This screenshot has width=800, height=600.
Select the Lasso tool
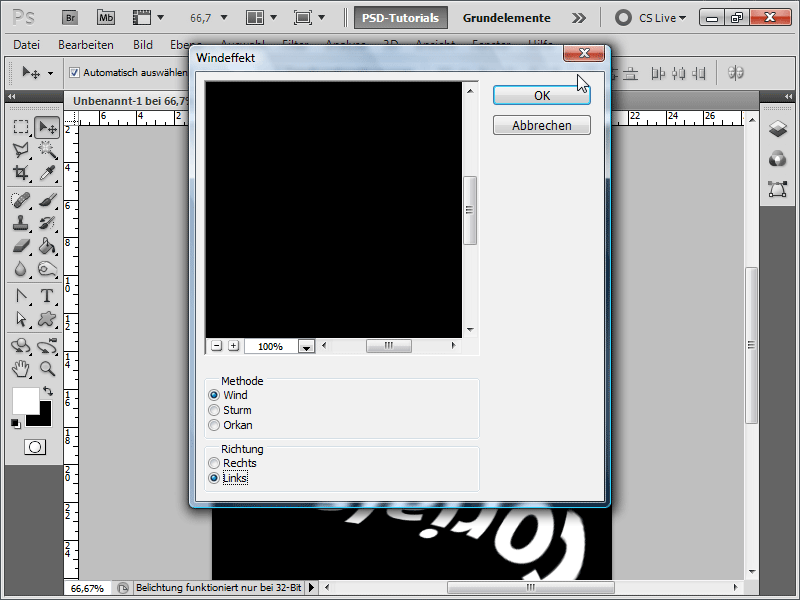pos(21,149)
